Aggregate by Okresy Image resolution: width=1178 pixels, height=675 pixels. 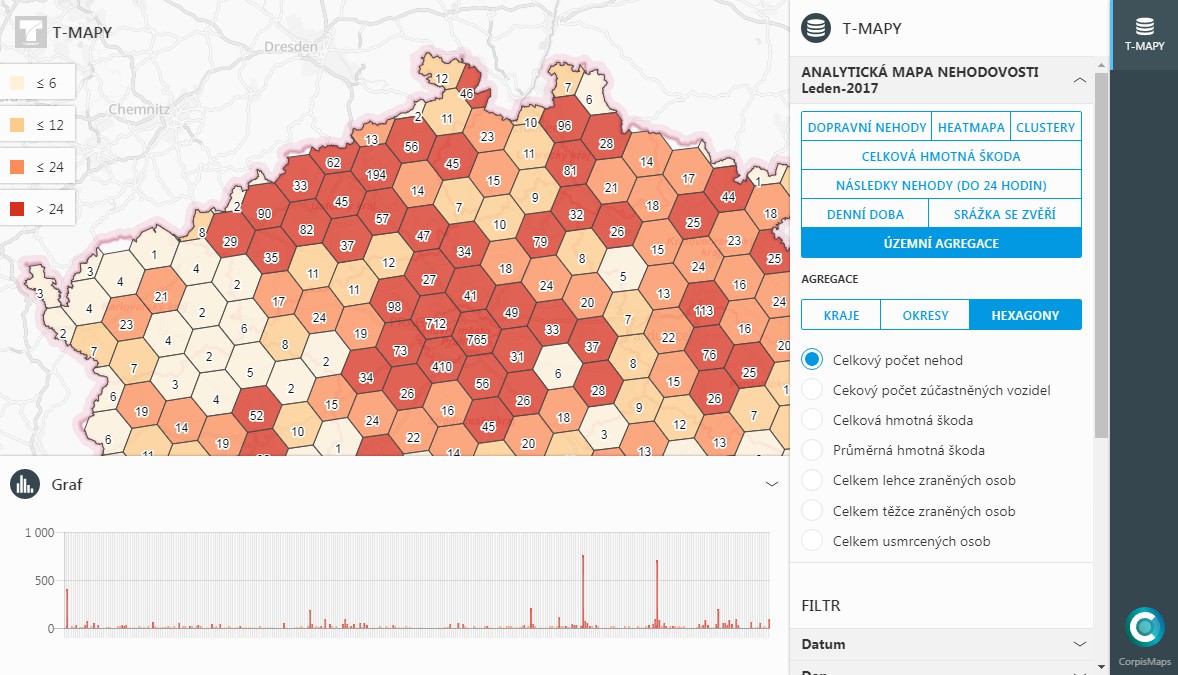coord(925,315)
